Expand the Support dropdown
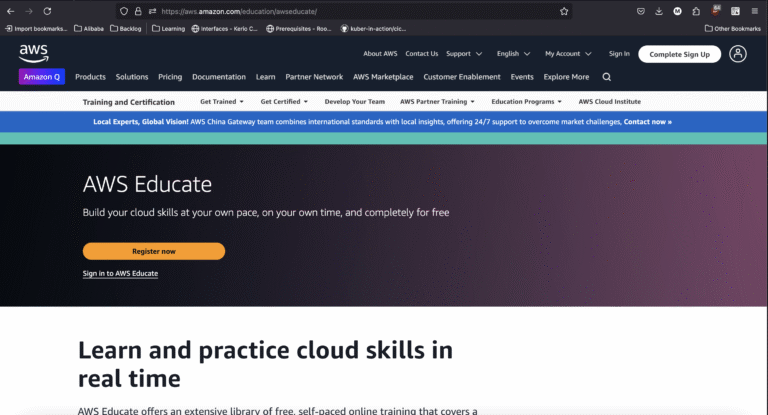Viewport: 768px width, 415px height. pos(464,54)
